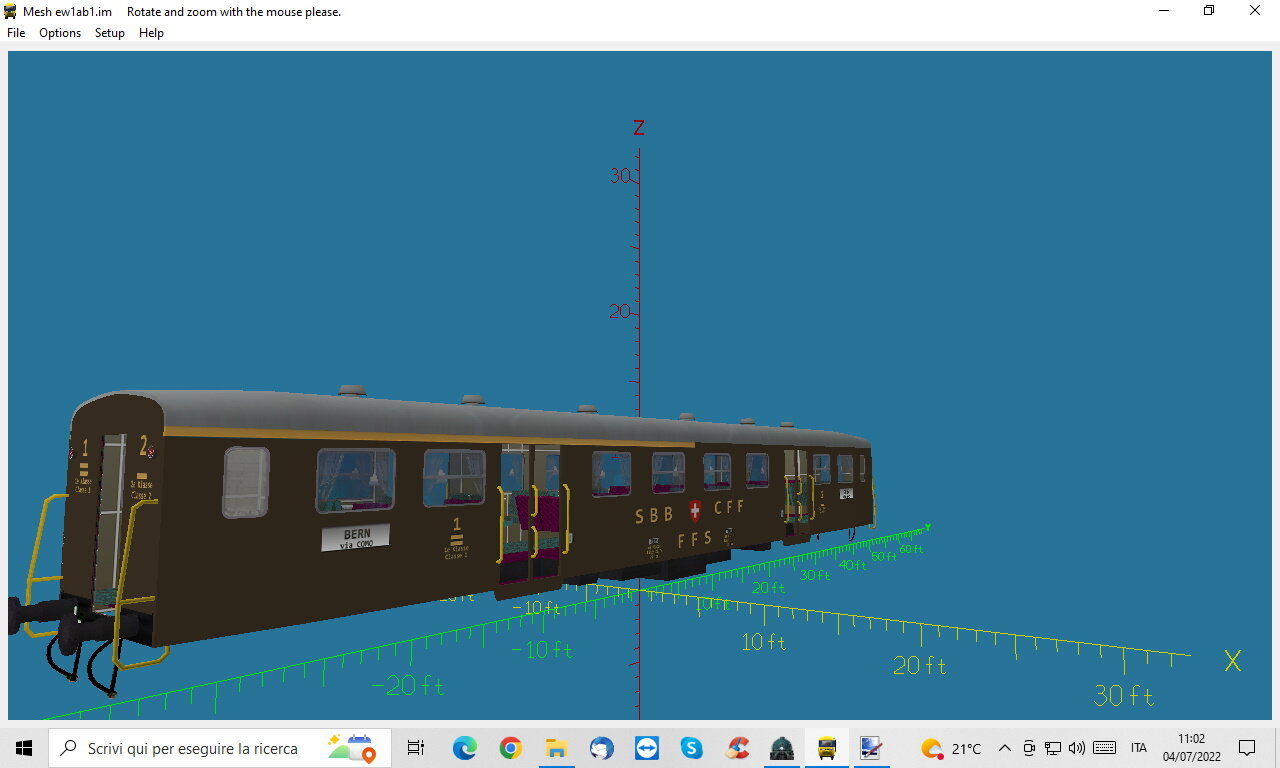
Task: Select the yellow train mesh viewer taskbar icon
Action: click(x=827, y=748)
